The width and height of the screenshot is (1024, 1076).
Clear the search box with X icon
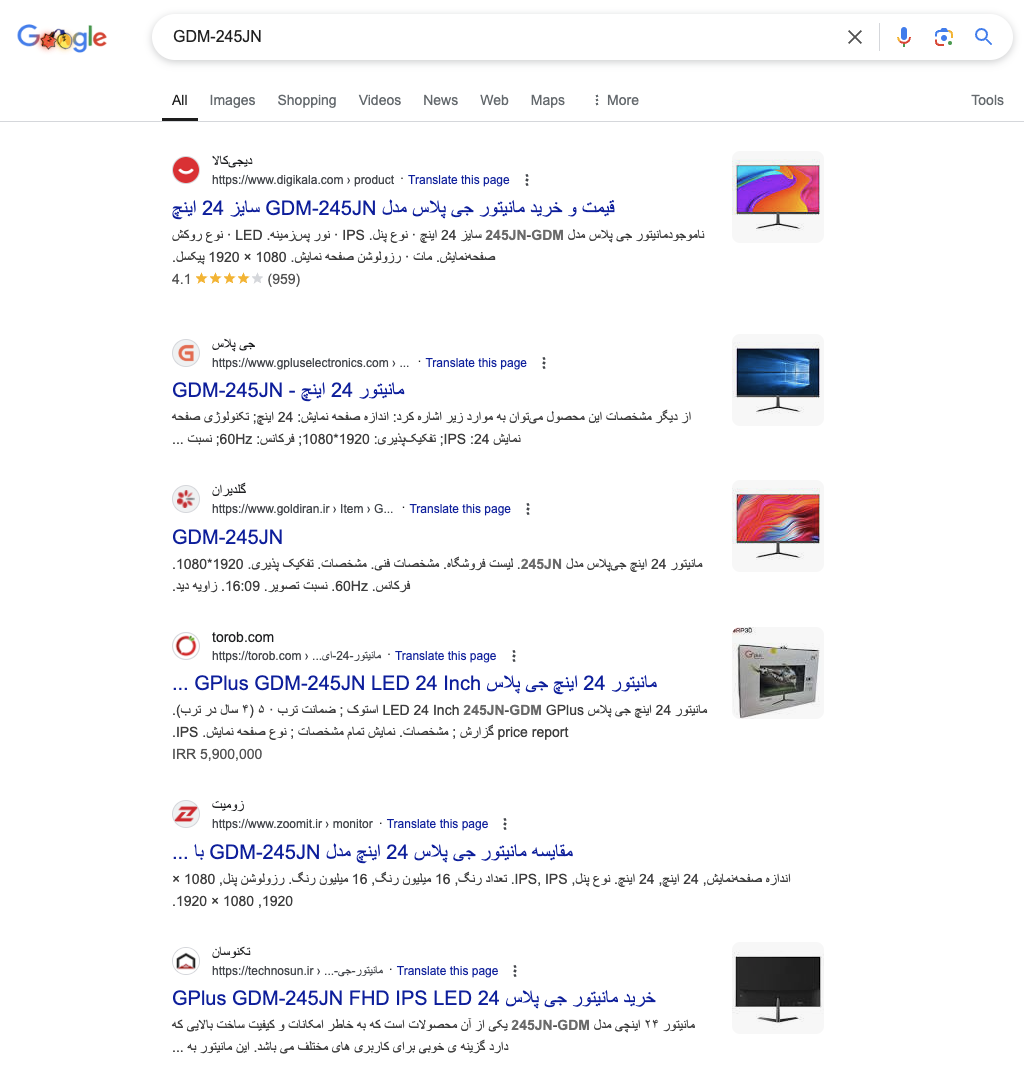854,37
